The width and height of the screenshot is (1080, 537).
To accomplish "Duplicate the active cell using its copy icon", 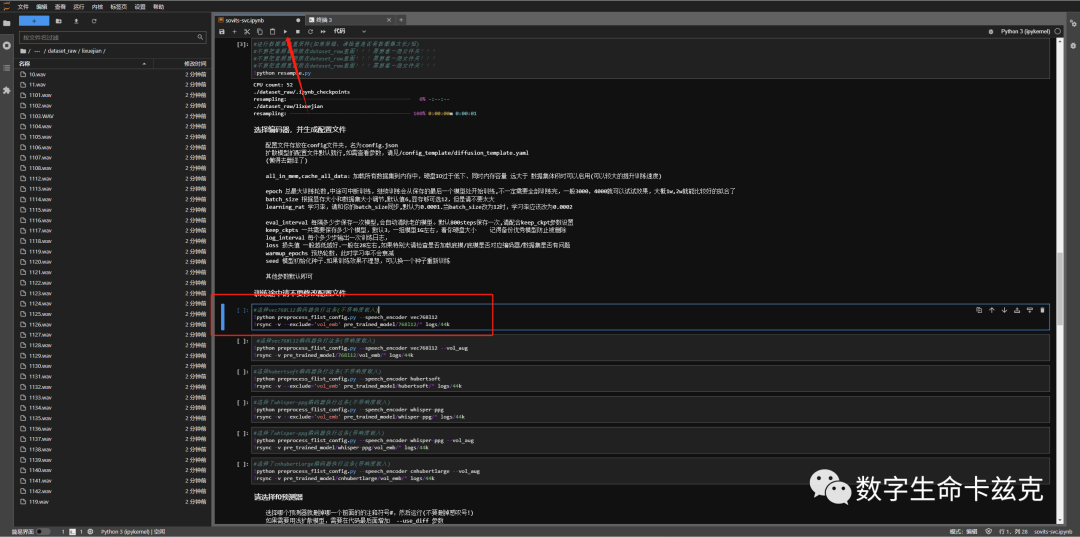I will [x=979, y=310].
